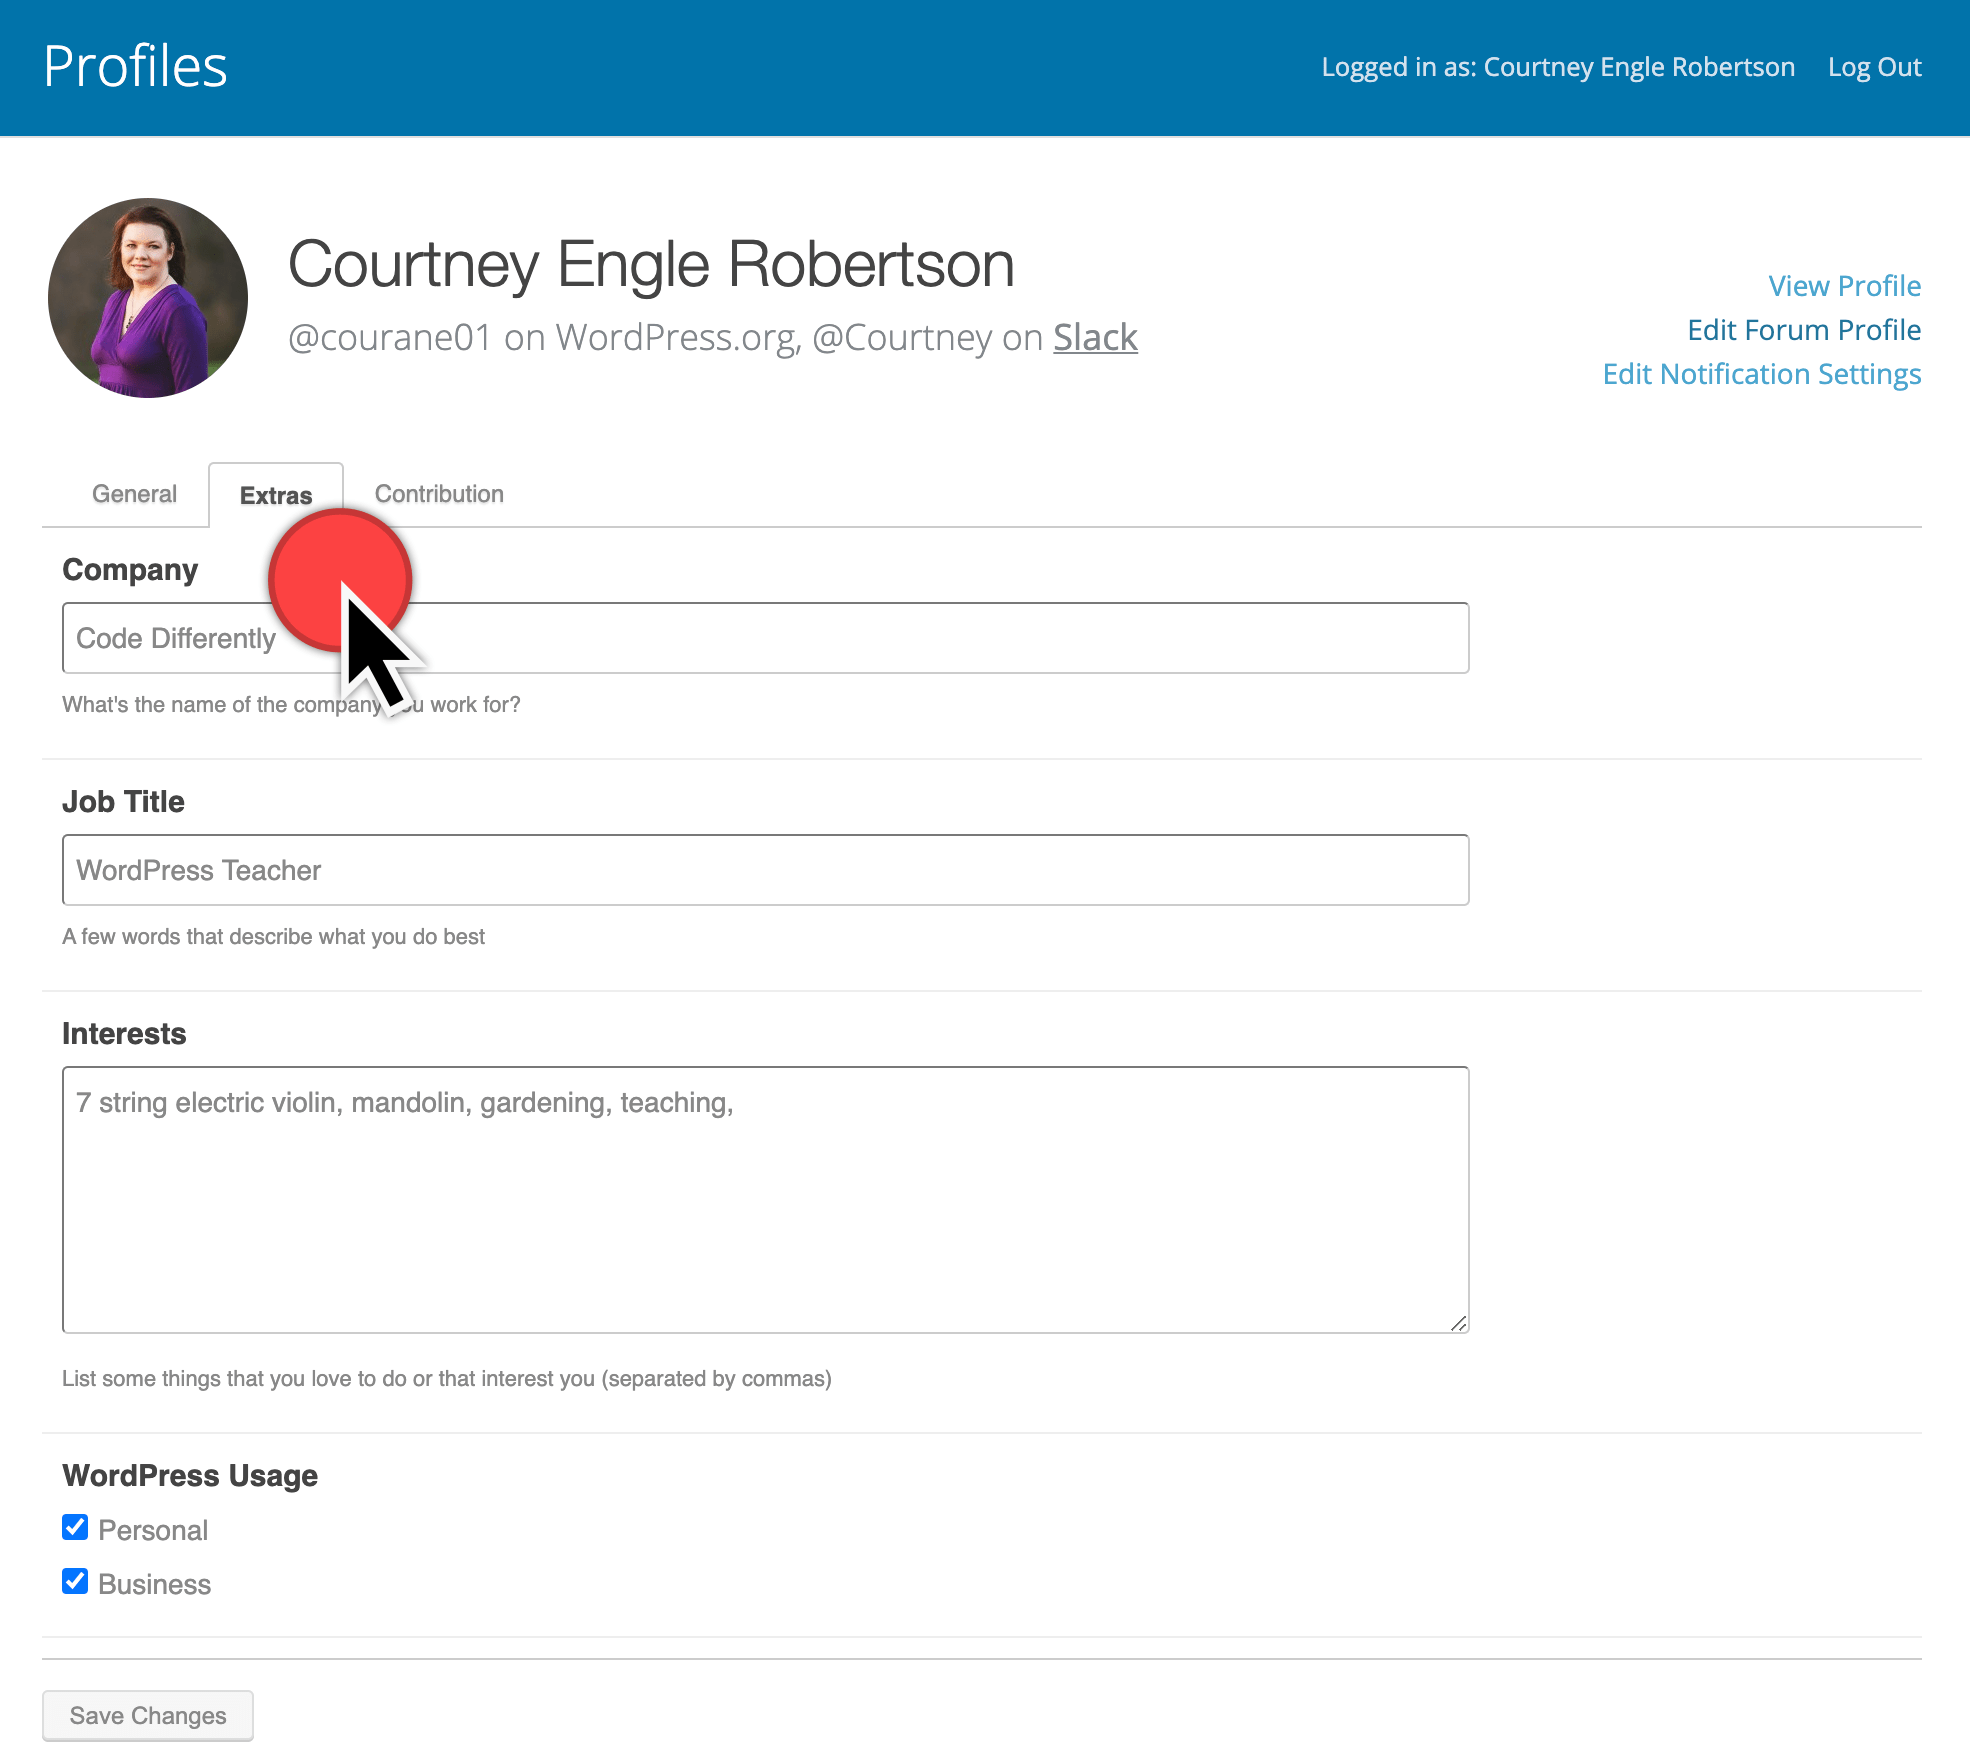
Task: Click the Business checkbox label text
Action: point(154,1584)
